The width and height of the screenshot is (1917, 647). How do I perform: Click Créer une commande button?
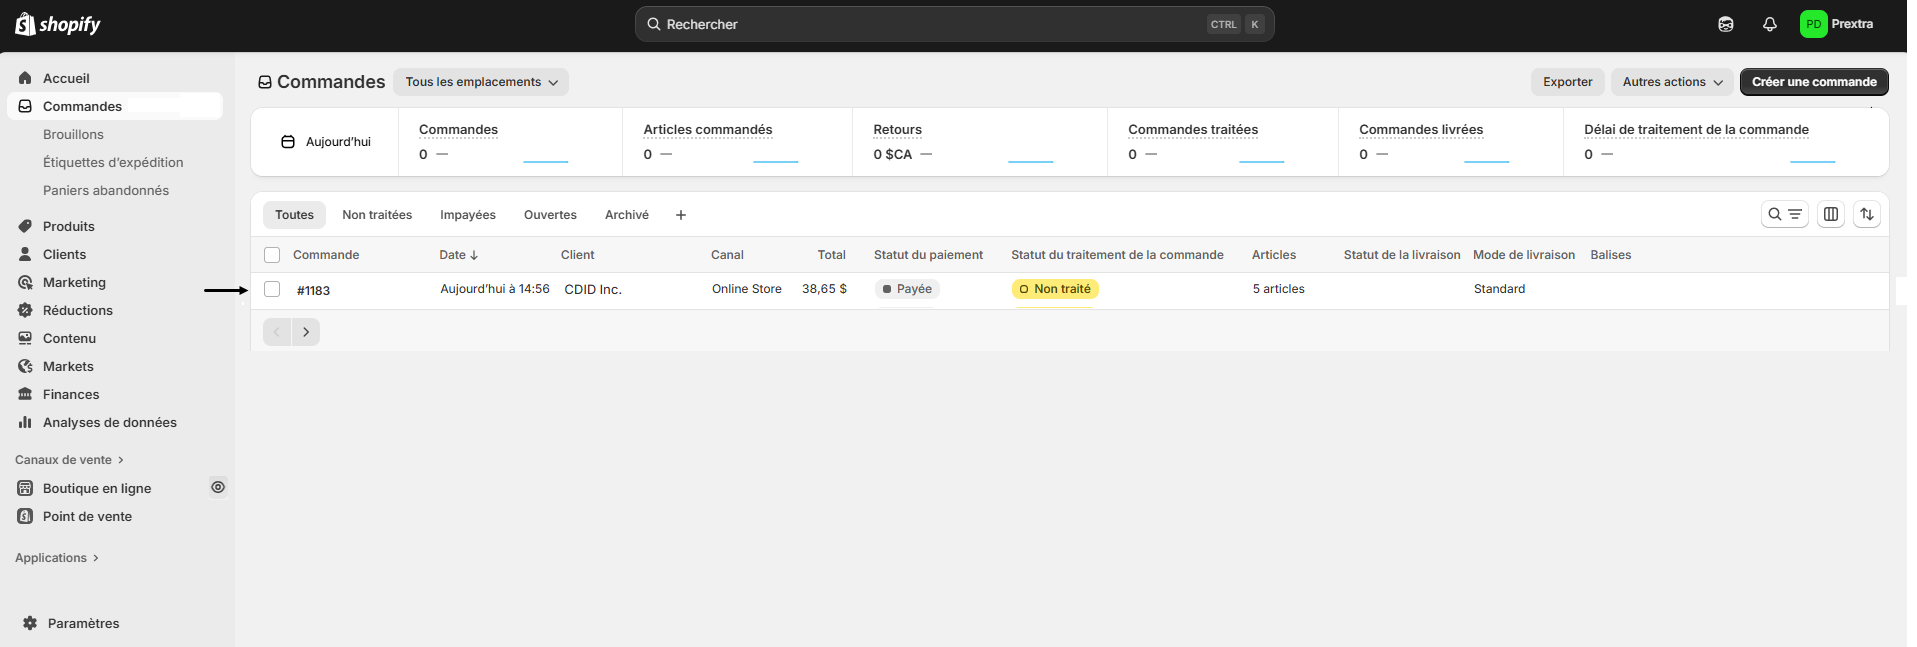click(x=1813, y=82)
